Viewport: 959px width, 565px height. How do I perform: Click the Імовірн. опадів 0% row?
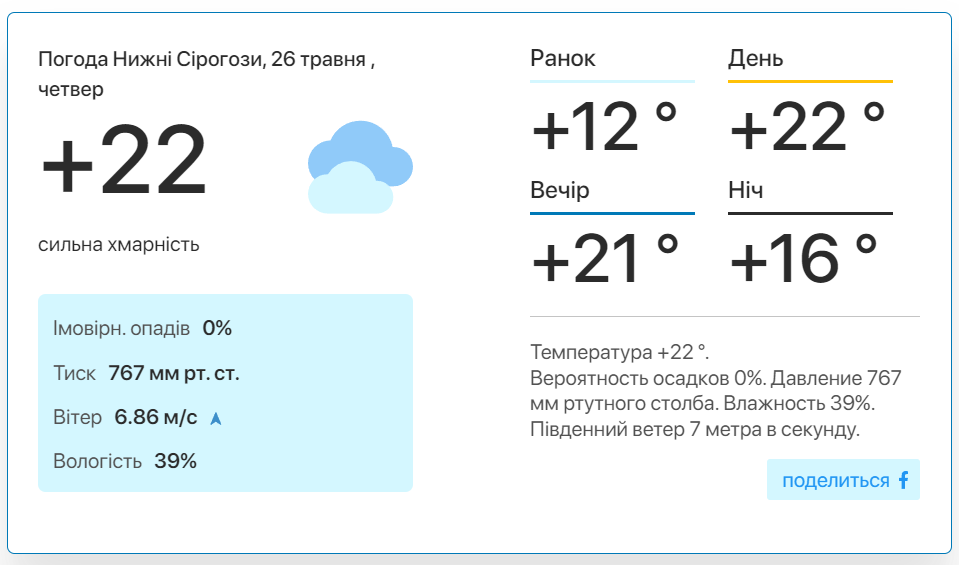[143, 328]
